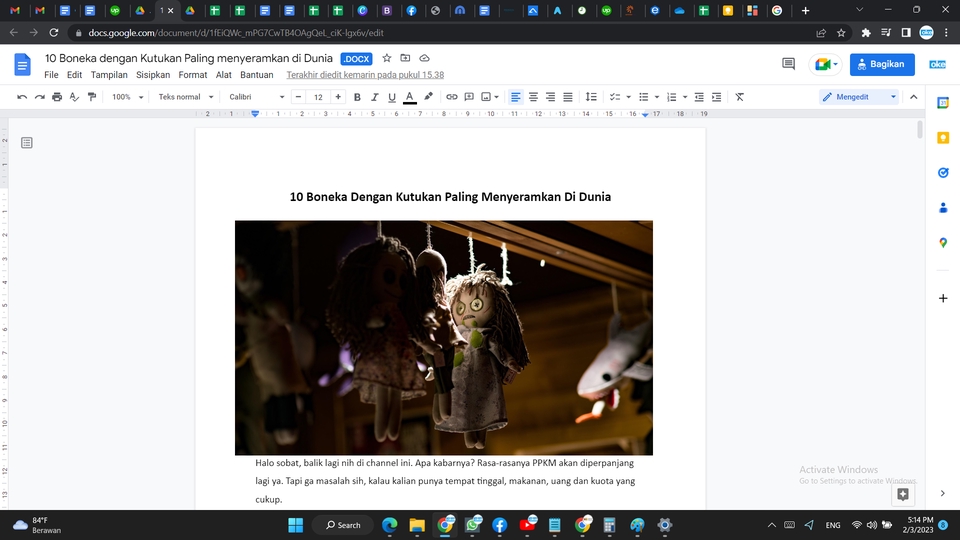The image size is (960, 540).
Task: Open comment history icon
Action: coord(788,64)
